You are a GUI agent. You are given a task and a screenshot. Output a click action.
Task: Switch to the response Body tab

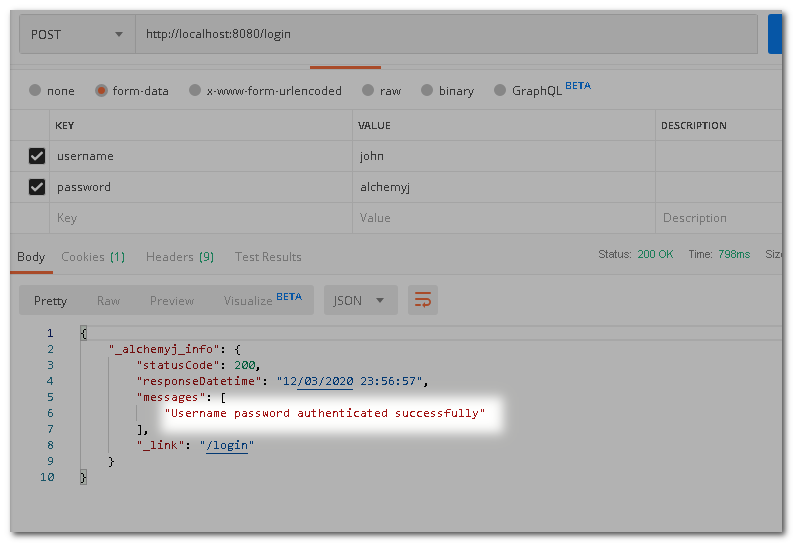(31, 257)
